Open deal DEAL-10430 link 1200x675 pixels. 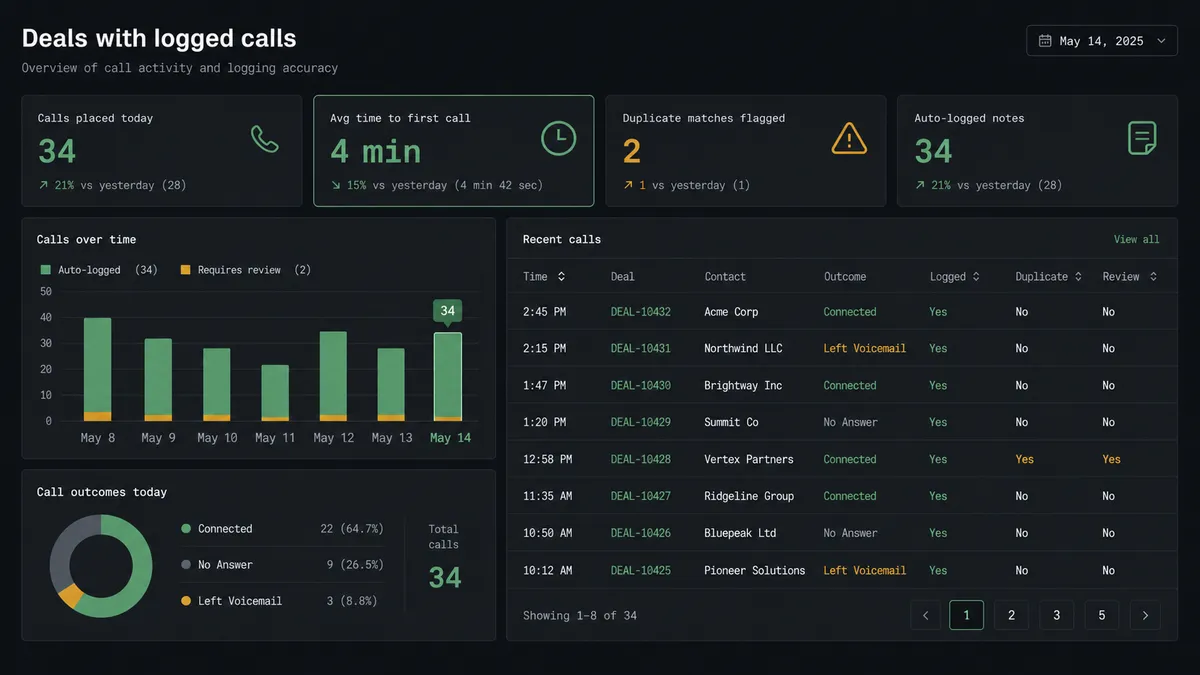pos(641,385)
